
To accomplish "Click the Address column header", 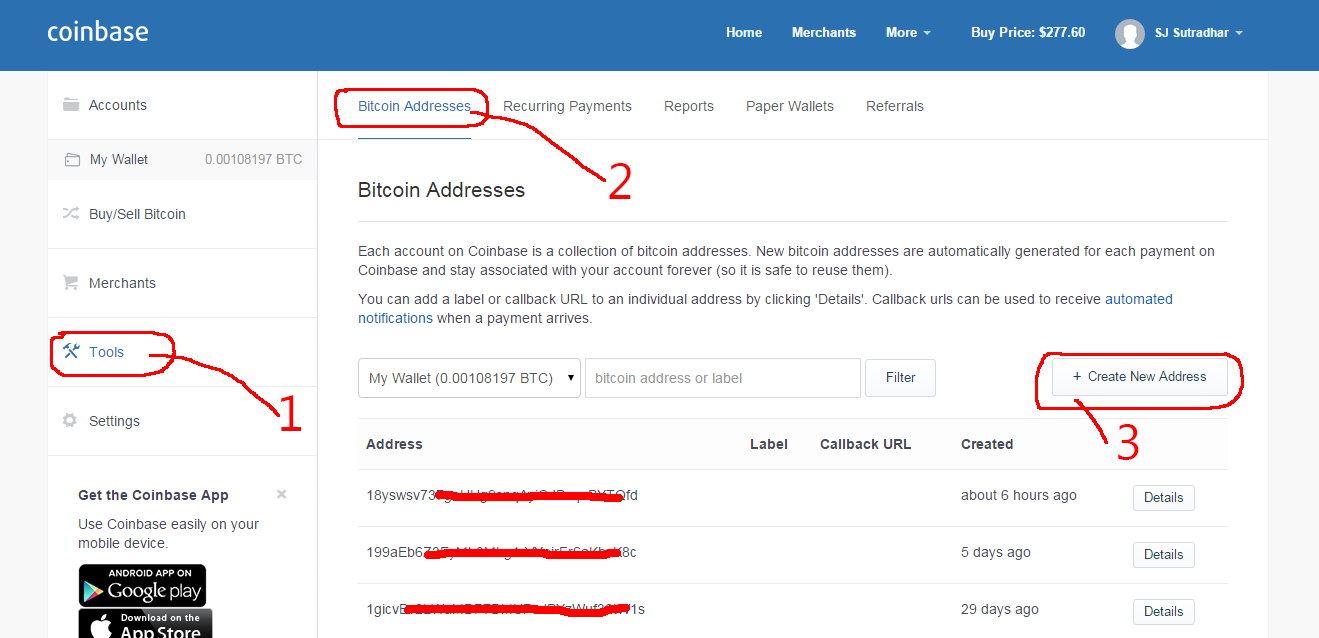I will (394, 444).
